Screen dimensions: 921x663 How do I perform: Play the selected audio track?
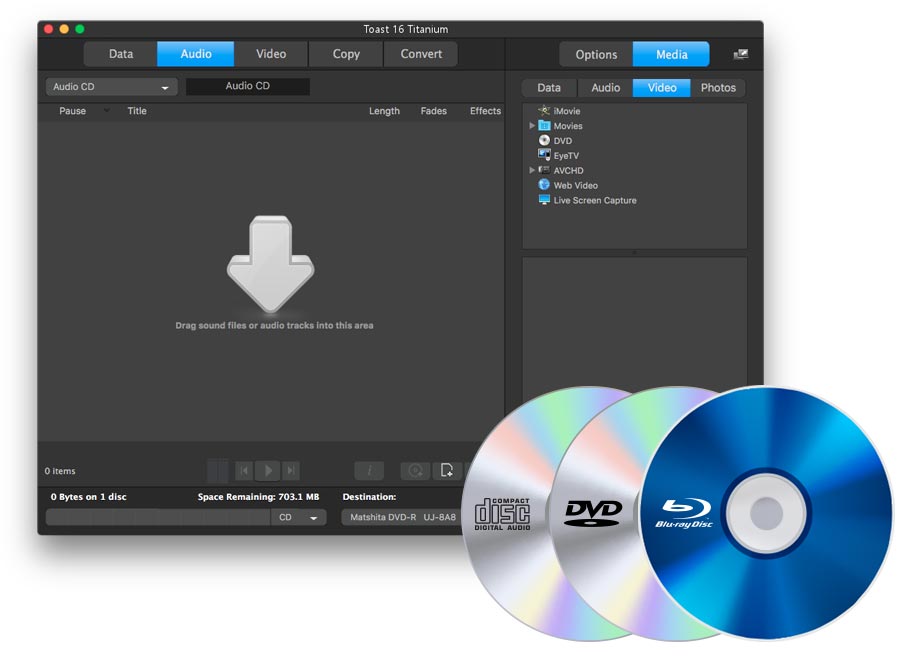point(268,470)
